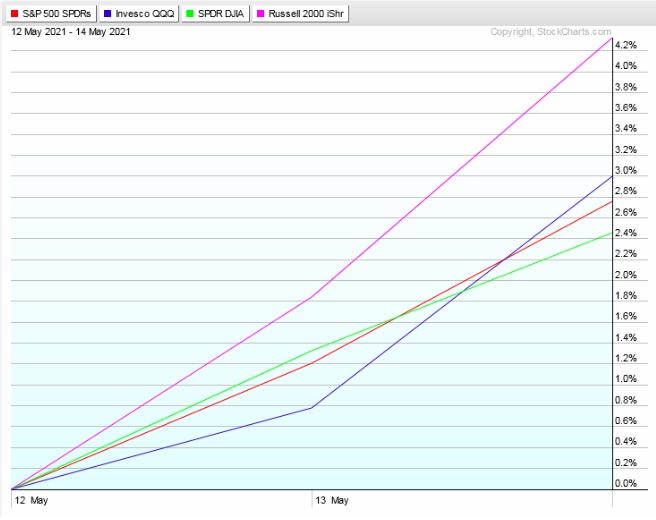This screenshot has height=520, width=656.
Task: Click the 2.6% y-axis label
Action: (625, 212)
